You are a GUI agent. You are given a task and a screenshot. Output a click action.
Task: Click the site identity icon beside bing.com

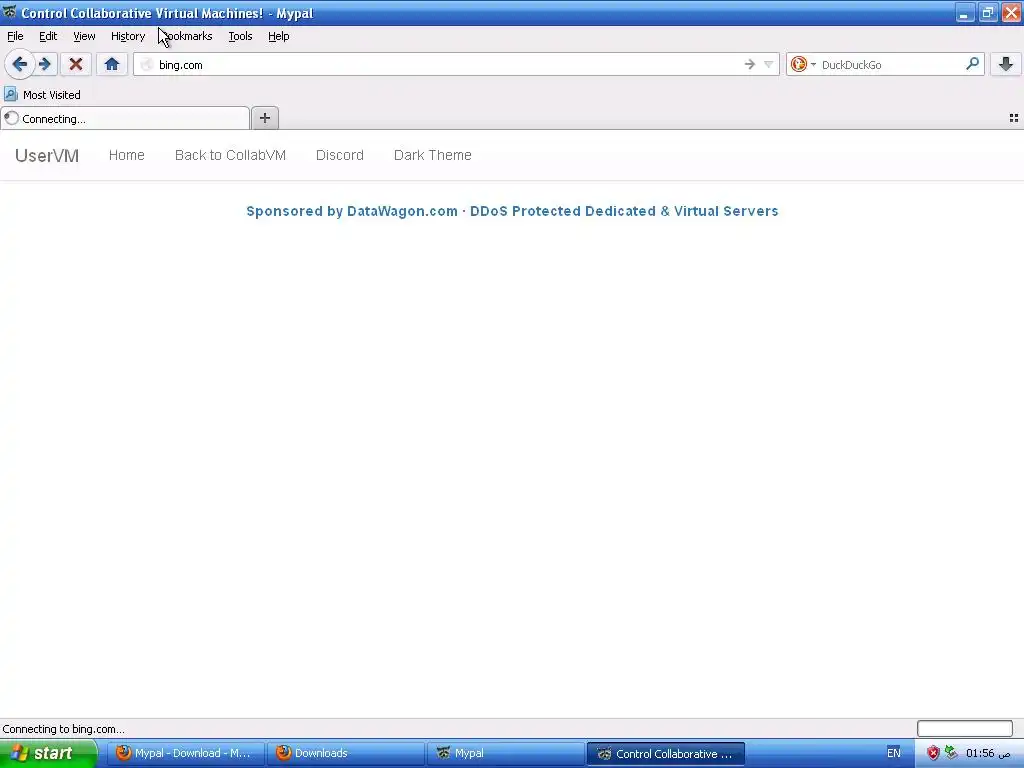pyautogui.click(x=146, y=64)
